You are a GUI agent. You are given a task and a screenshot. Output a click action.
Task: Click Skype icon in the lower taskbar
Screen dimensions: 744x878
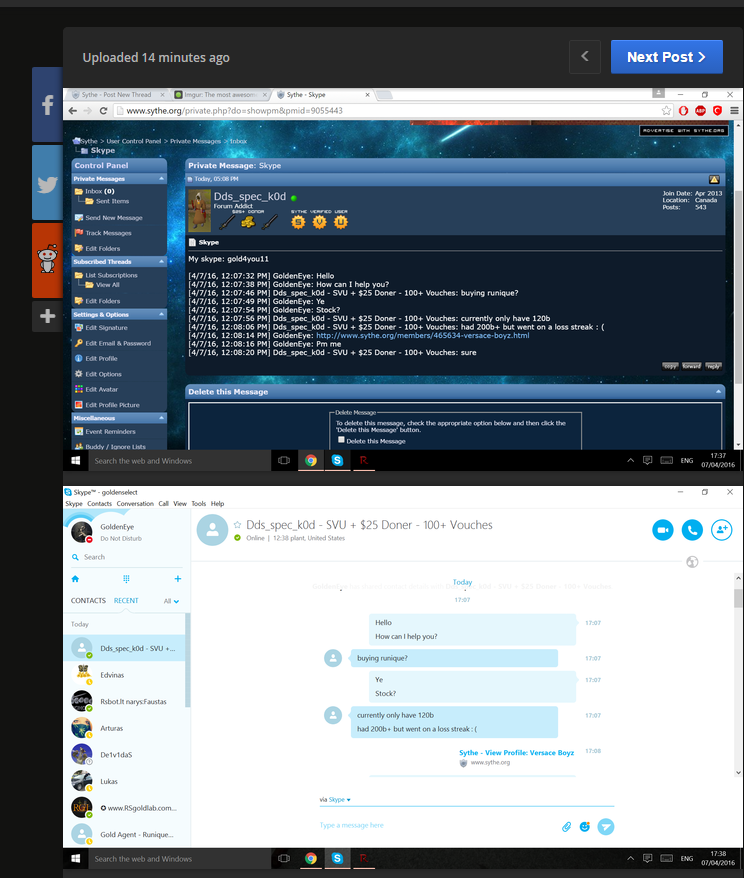tap(338, 858)
